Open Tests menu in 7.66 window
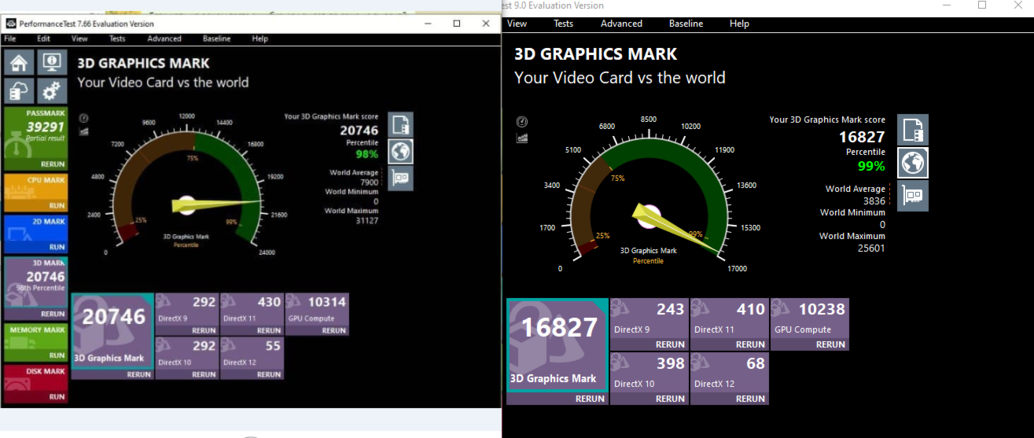The width and height of the screenshot is (1034, 438). coord(117,39)
